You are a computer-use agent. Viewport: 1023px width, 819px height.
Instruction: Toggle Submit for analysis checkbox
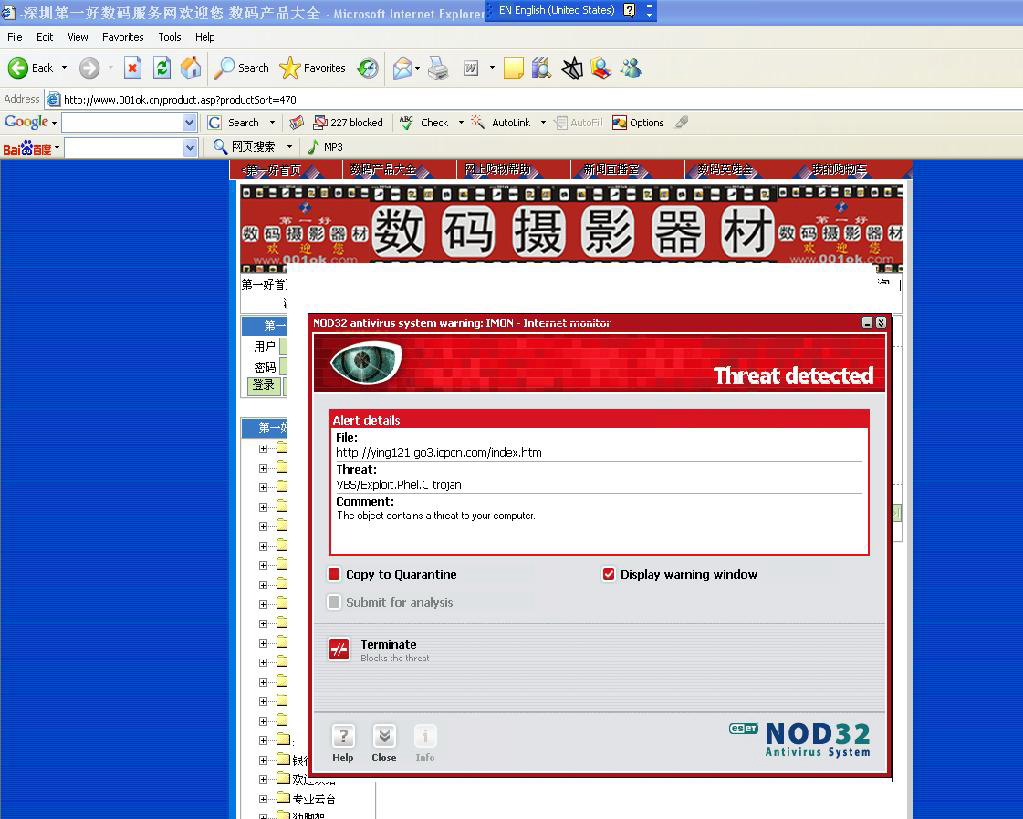[334, 602]
